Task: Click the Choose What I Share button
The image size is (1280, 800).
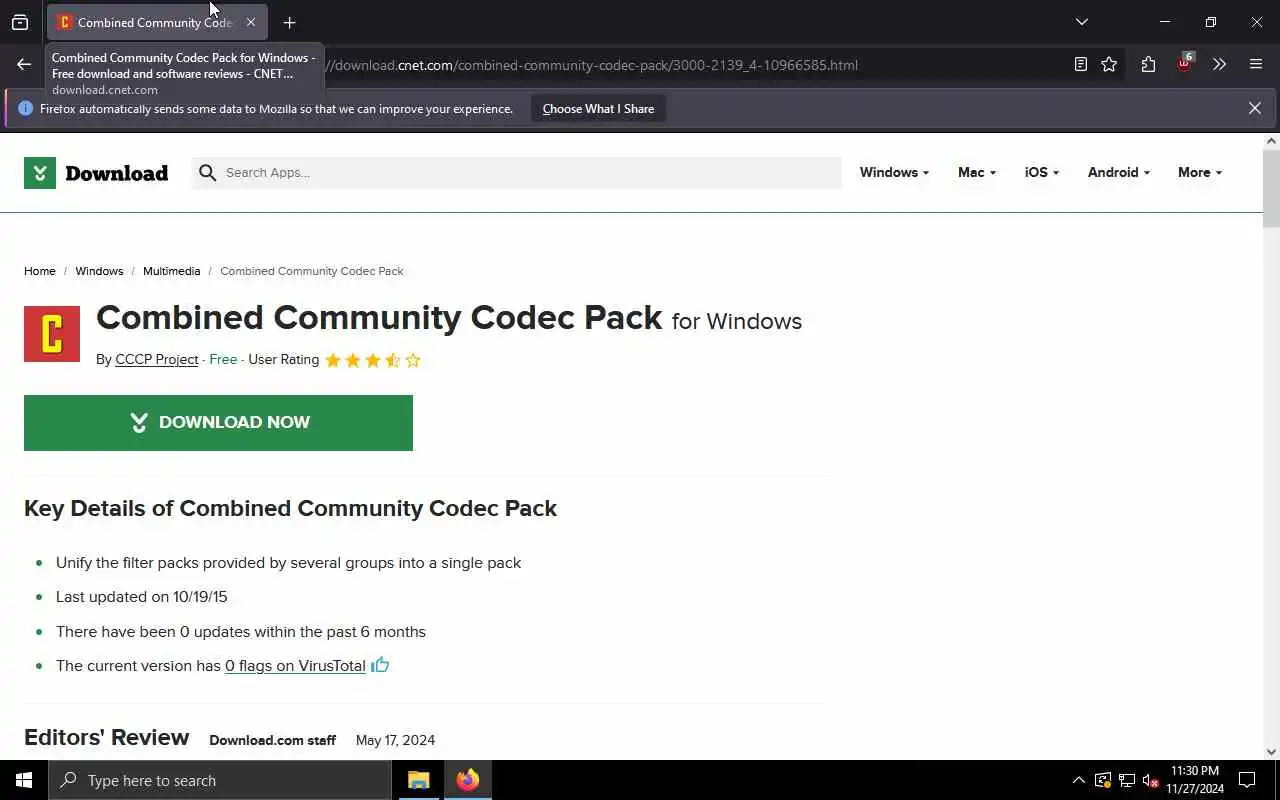Action: click(598, 109)
